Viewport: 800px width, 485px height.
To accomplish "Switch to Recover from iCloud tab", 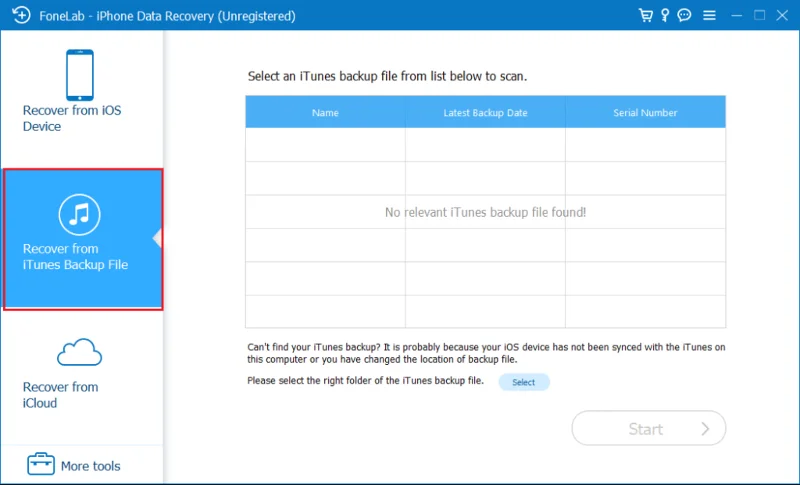I will click(x=82, y=376).
